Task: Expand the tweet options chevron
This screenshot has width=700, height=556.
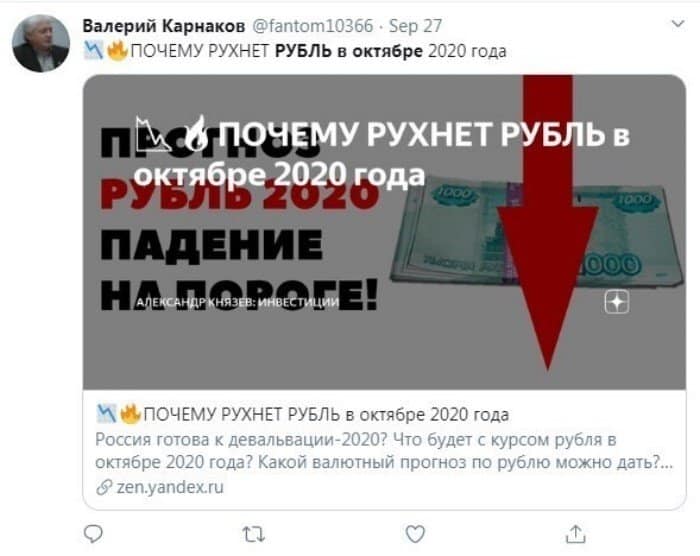Action: [678, 24]
